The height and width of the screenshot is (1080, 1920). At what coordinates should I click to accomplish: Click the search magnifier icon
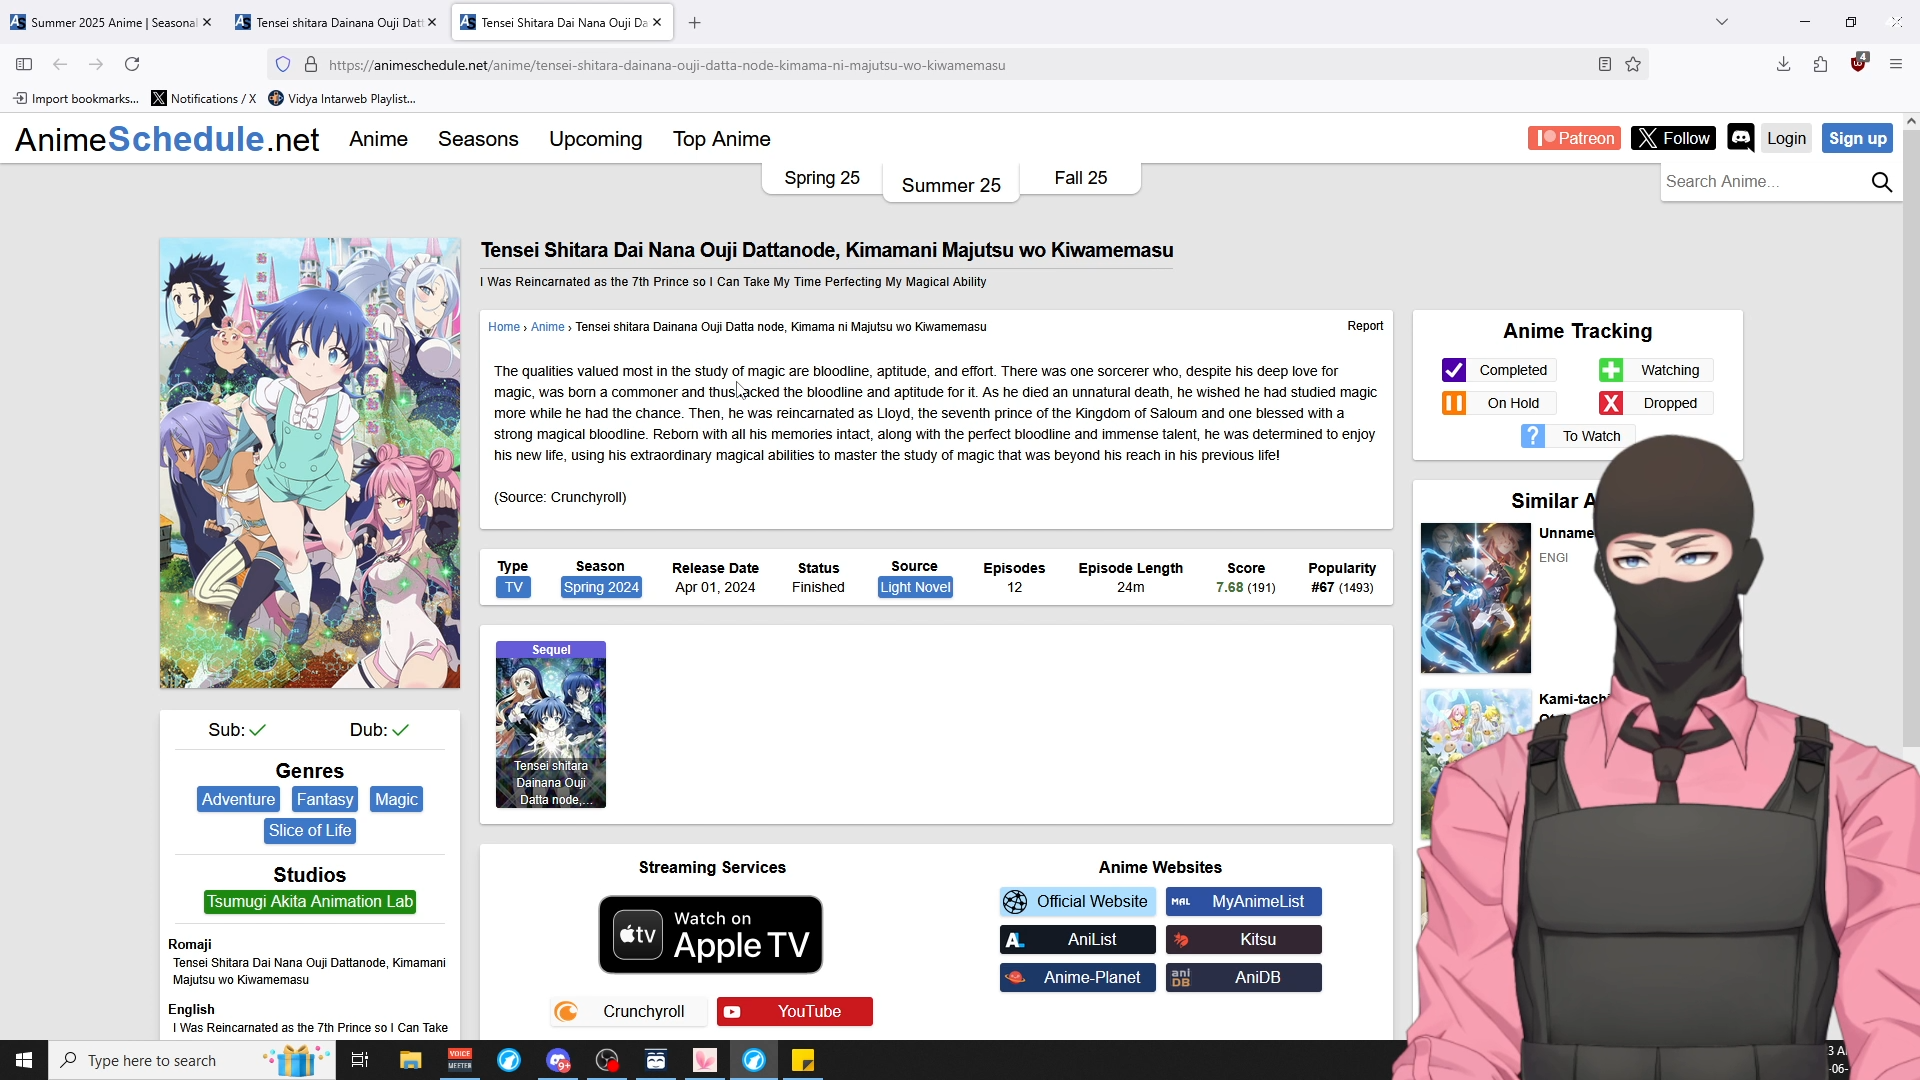click(x=1881, y=182)
